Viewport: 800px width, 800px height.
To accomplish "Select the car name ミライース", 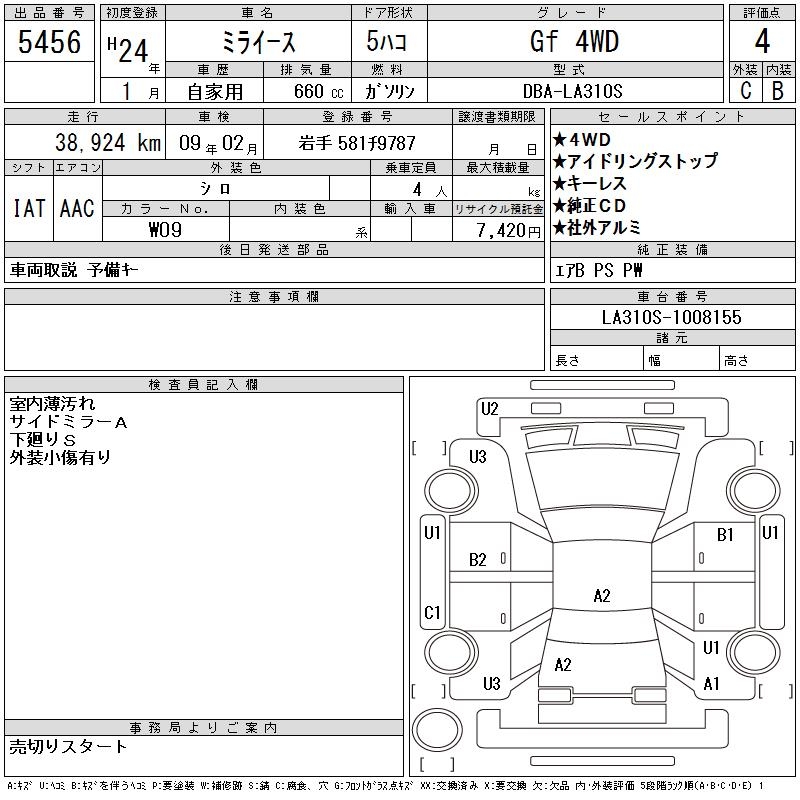I will [256, 41].
